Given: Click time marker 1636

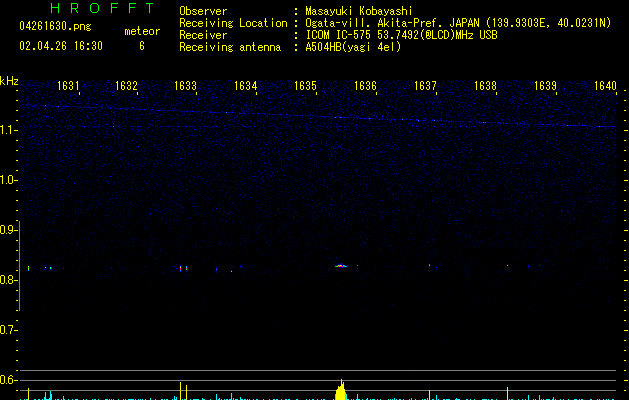Looking at the screenshot, I should pos(365,86).
